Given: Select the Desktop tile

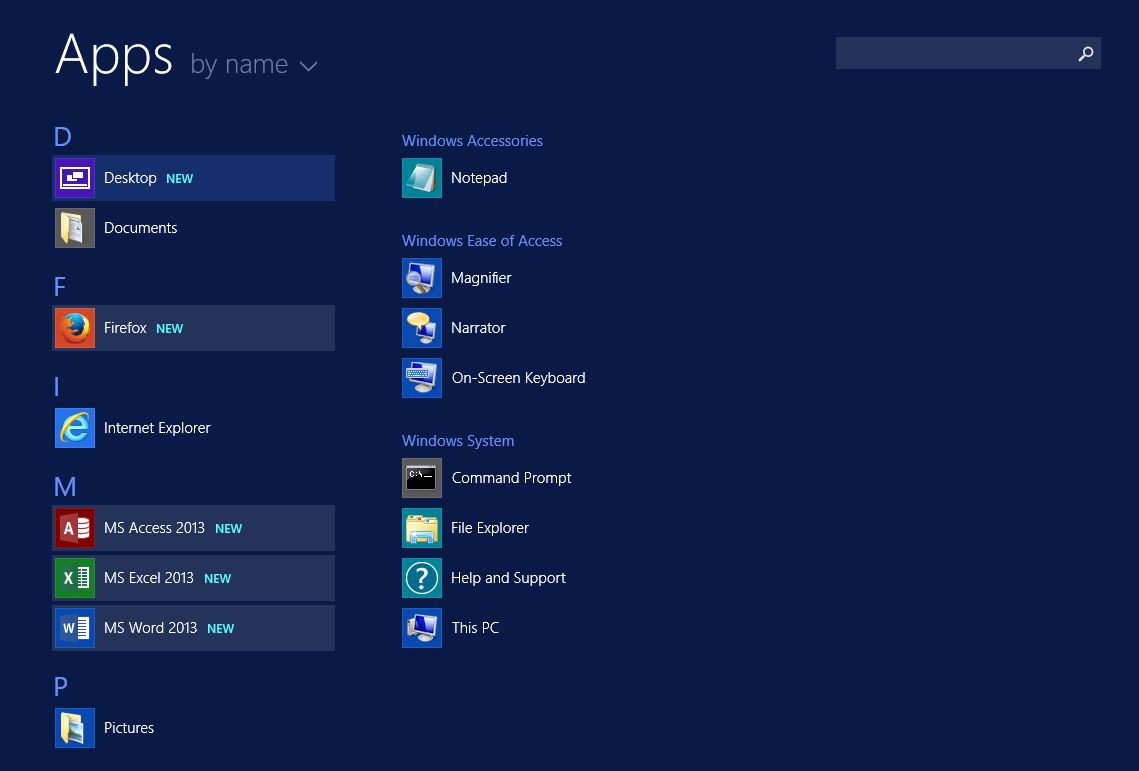Looking at the screenshot, I should 75,178.
